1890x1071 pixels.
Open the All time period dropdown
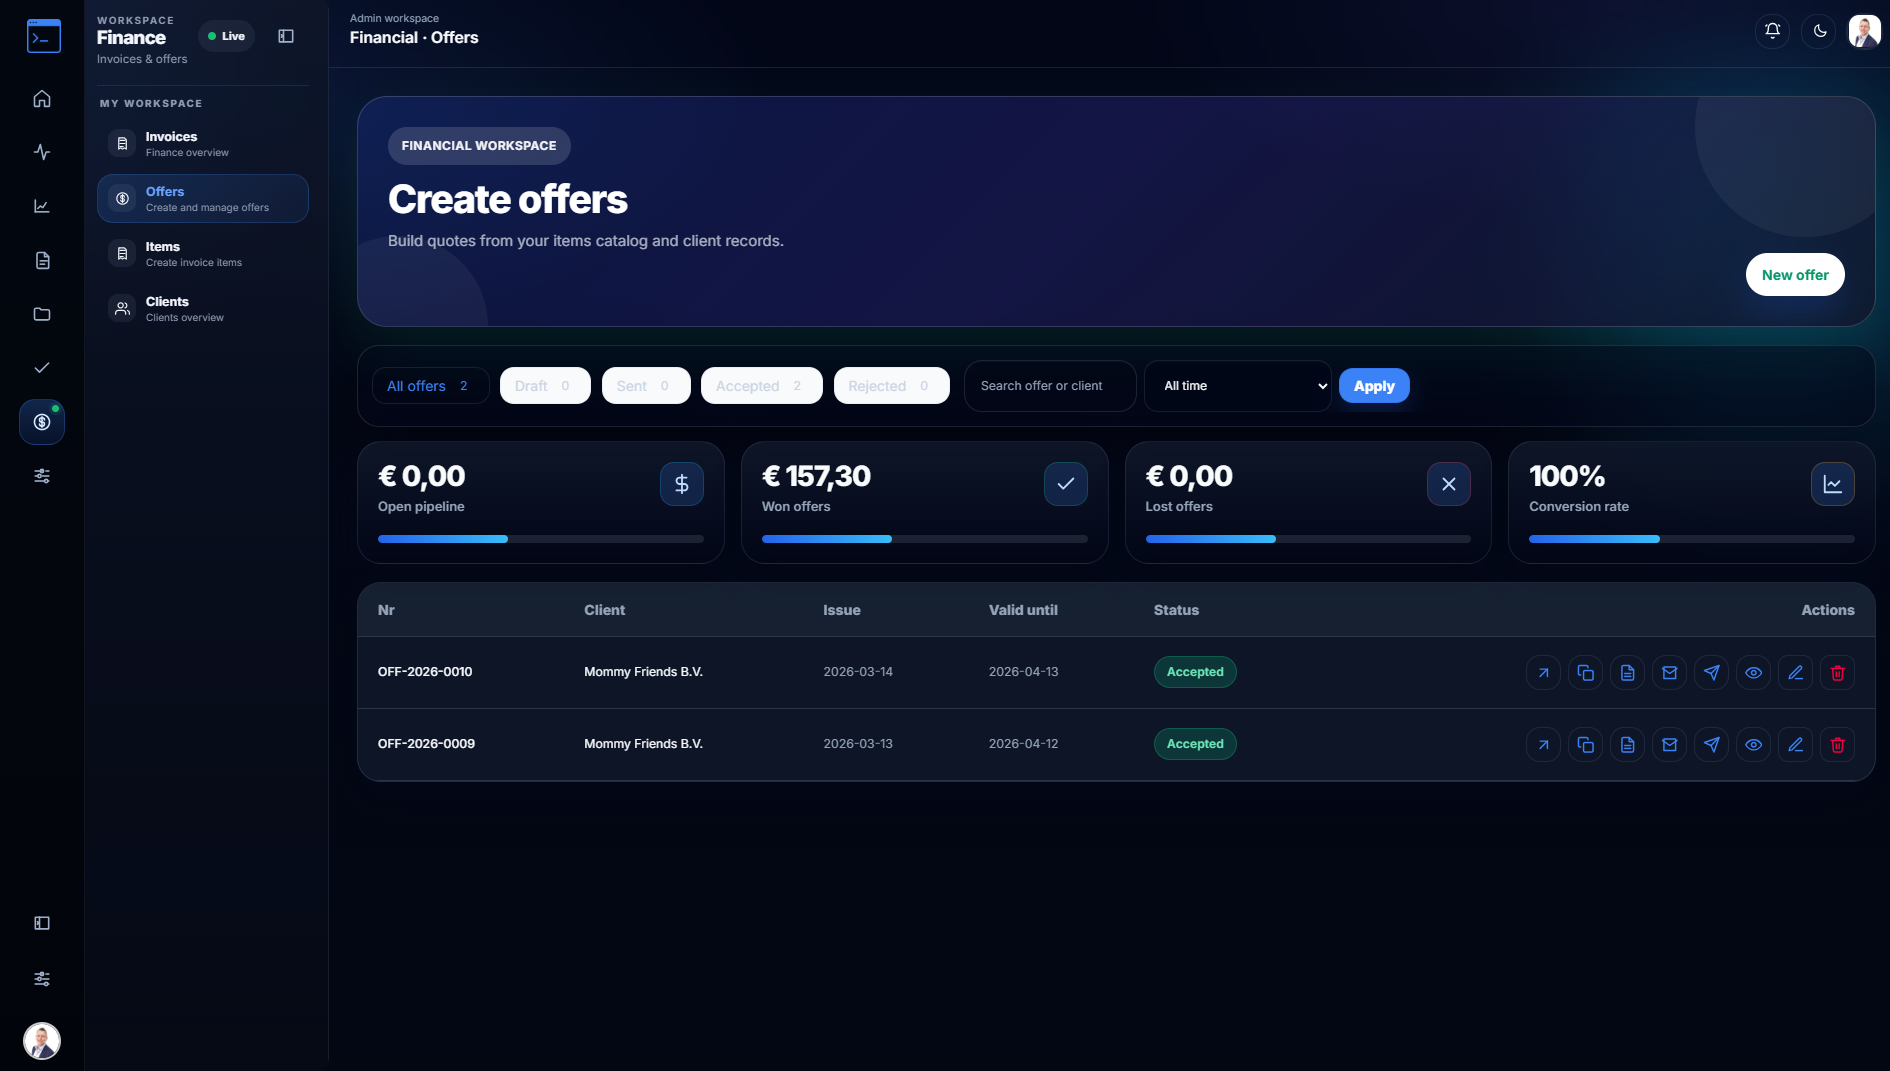point(1237,386)
